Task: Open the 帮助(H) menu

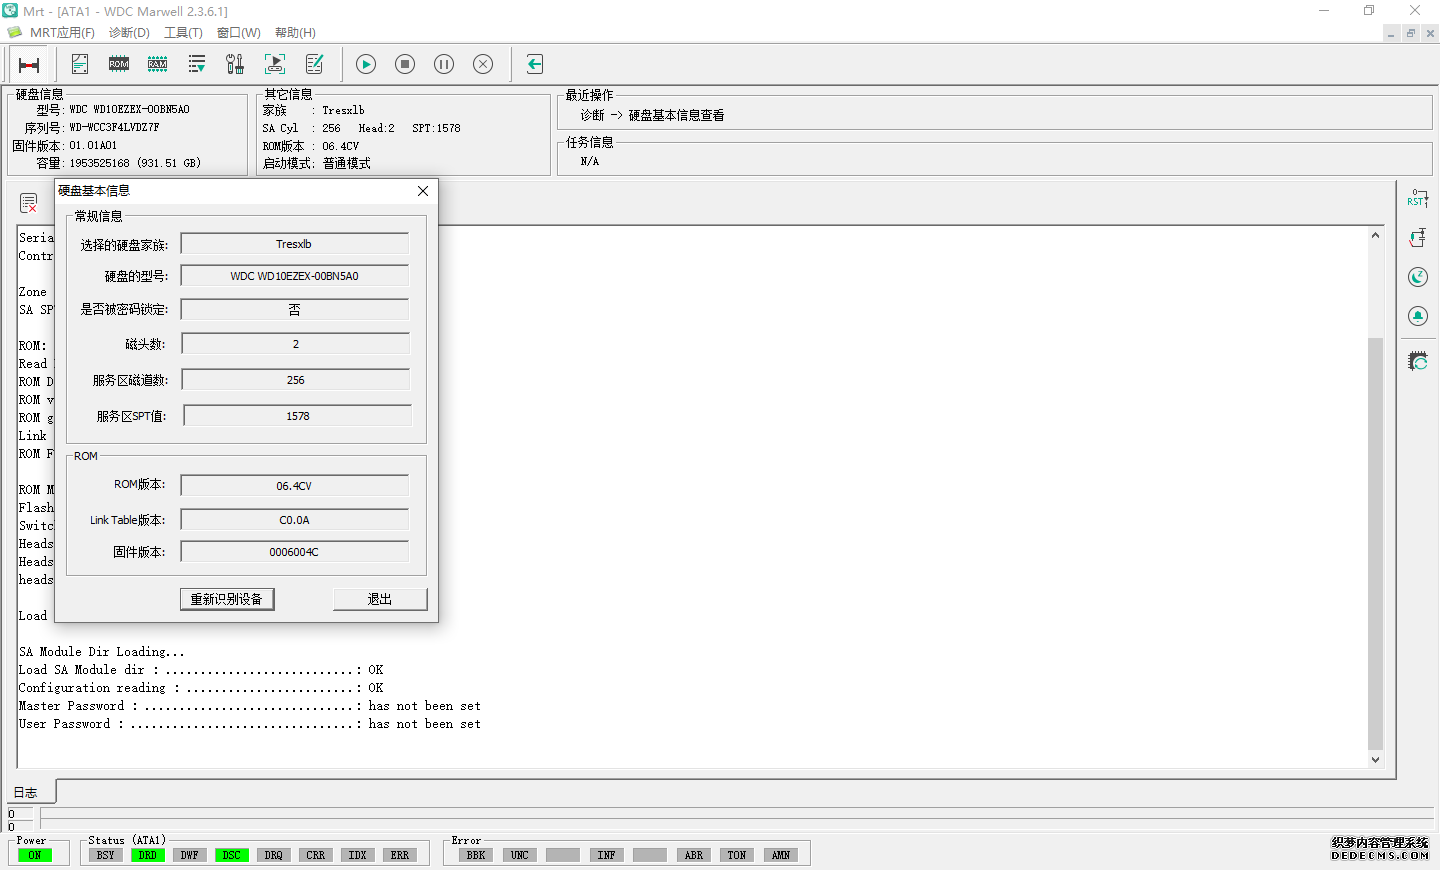Action: tap(295, 33)
